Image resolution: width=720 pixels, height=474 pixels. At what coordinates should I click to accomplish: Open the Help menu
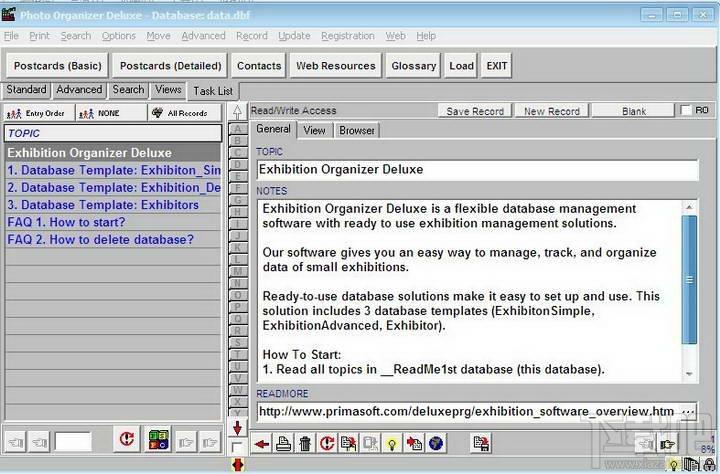point(426,36)
